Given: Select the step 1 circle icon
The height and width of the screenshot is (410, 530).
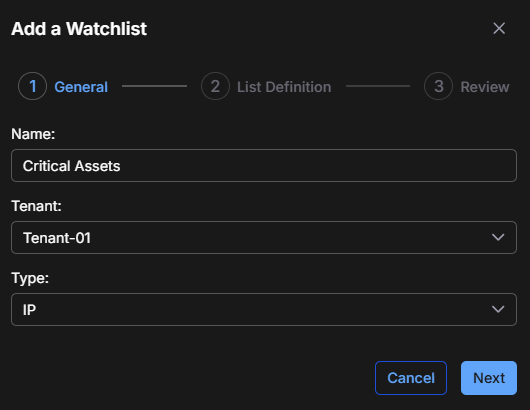Looking at the screenshot, I should [x=32, y=86].
